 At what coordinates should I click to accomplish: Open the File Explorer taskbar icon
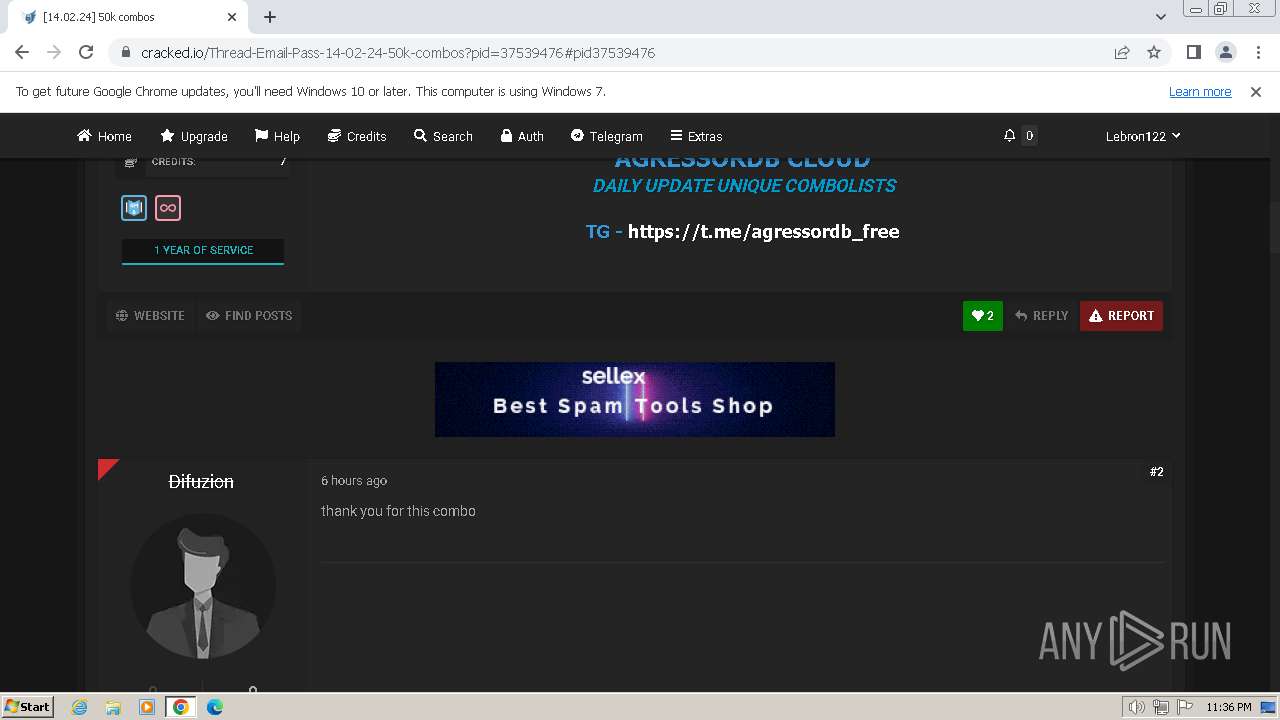click(x=113, y=707)
